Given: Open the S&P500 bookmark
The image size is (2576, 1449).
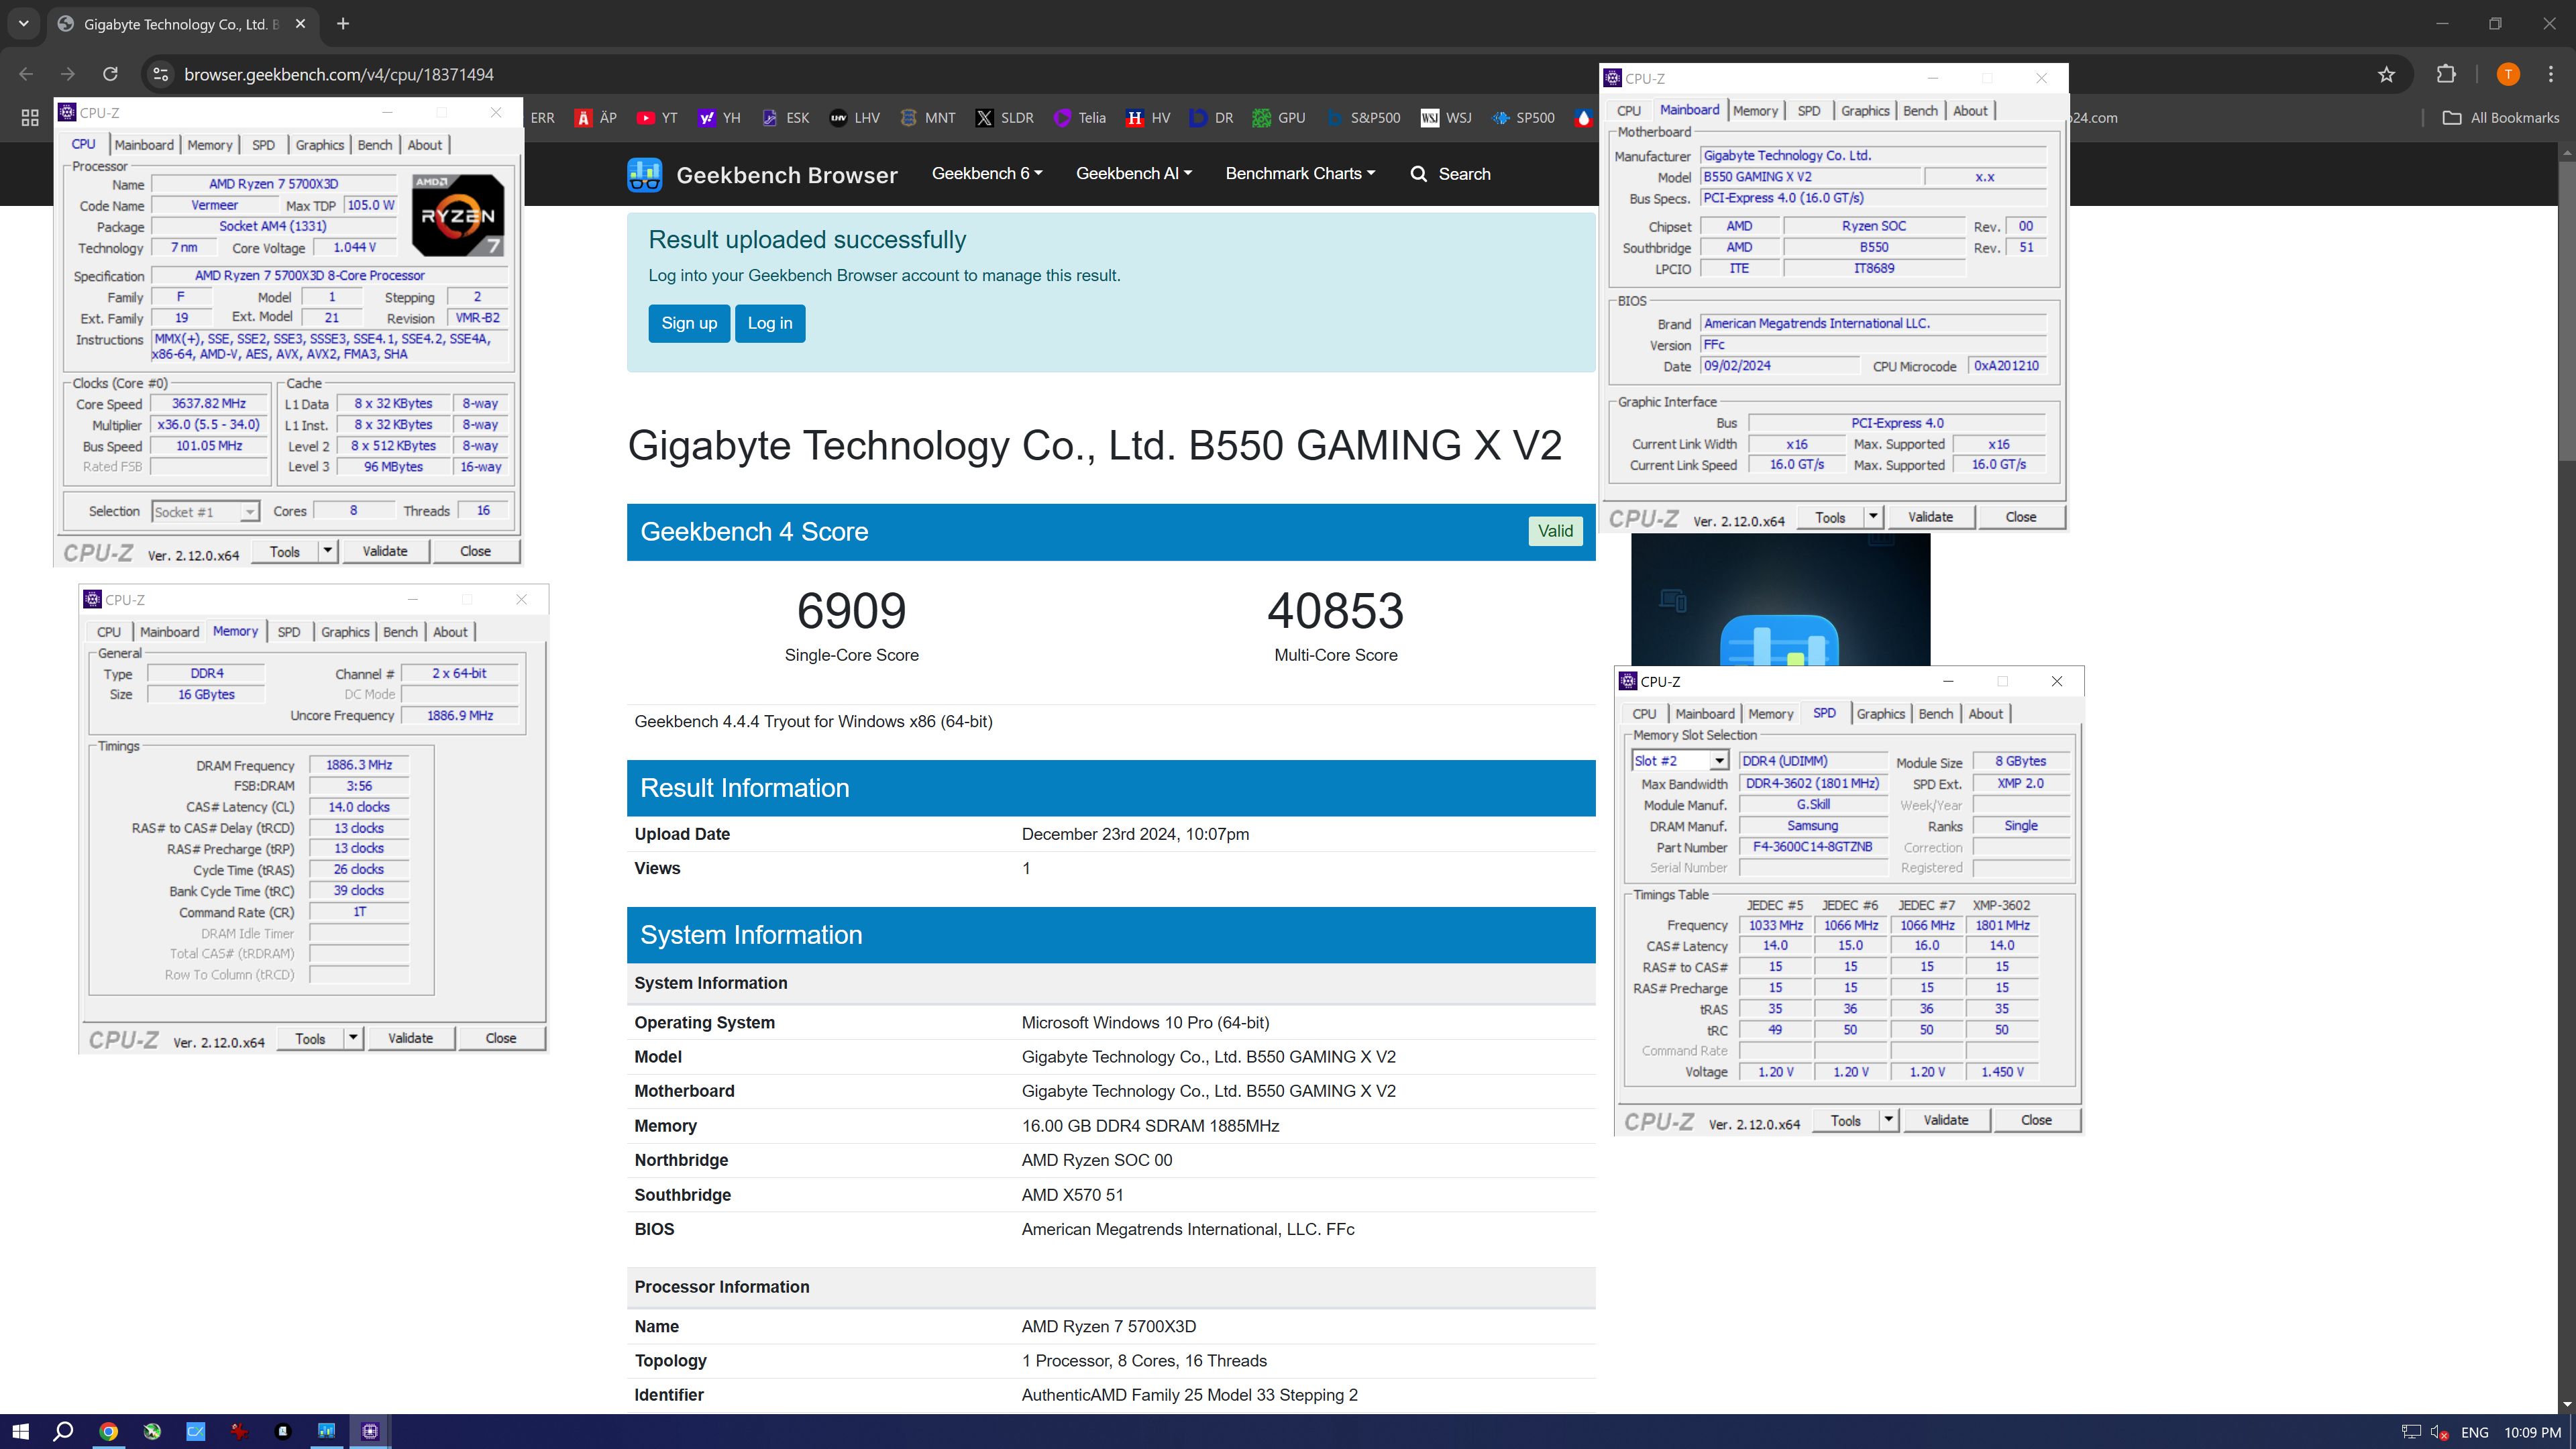Looking at the screenshot, I should pyautogui.click(x=1363, y=118).
